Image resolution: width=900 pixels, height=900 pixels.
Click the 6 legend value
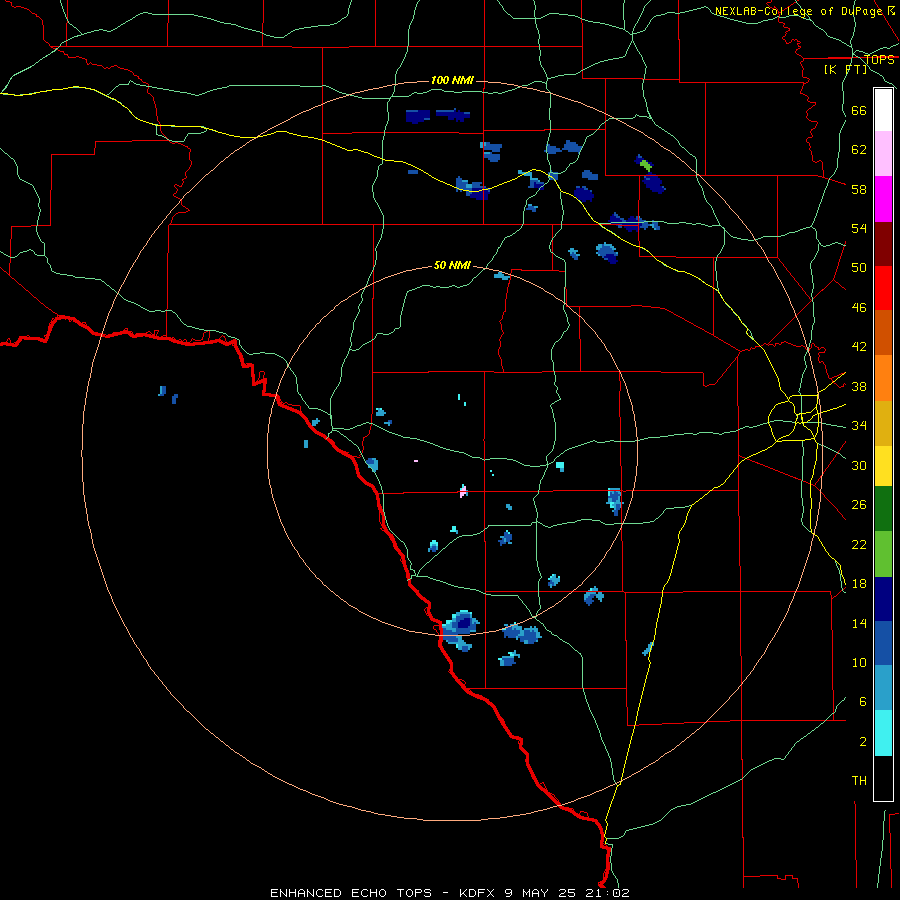(863, 701)
